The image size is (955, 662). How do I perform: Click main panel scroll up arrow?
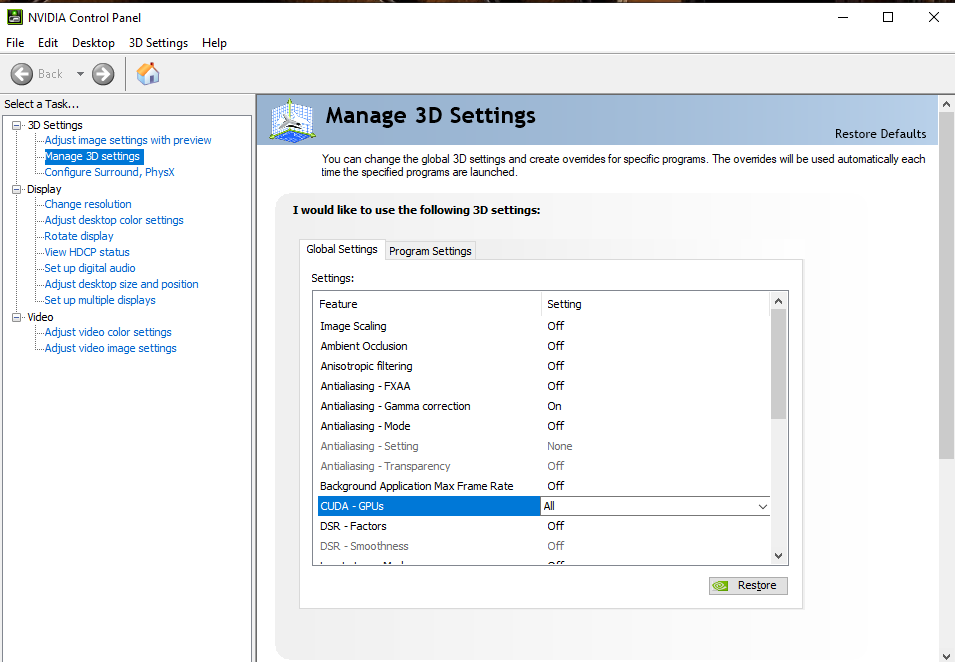[946, 104]
